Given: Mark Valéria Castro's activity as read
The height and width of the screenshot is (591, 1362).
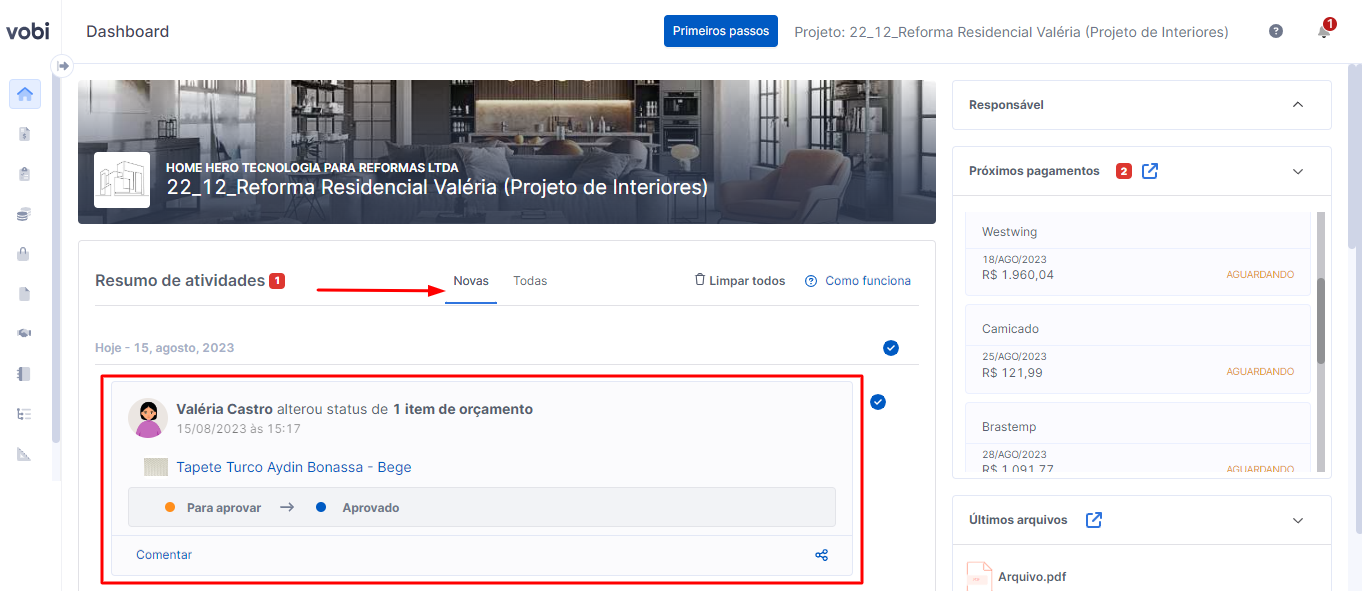Looking at the screenshot, I should (x=878, y=402).
